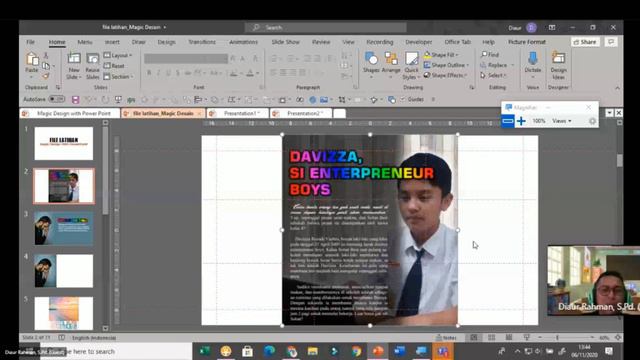
Task: Click the Magnifier zoom-out minus button
Action: click(508, 121)
